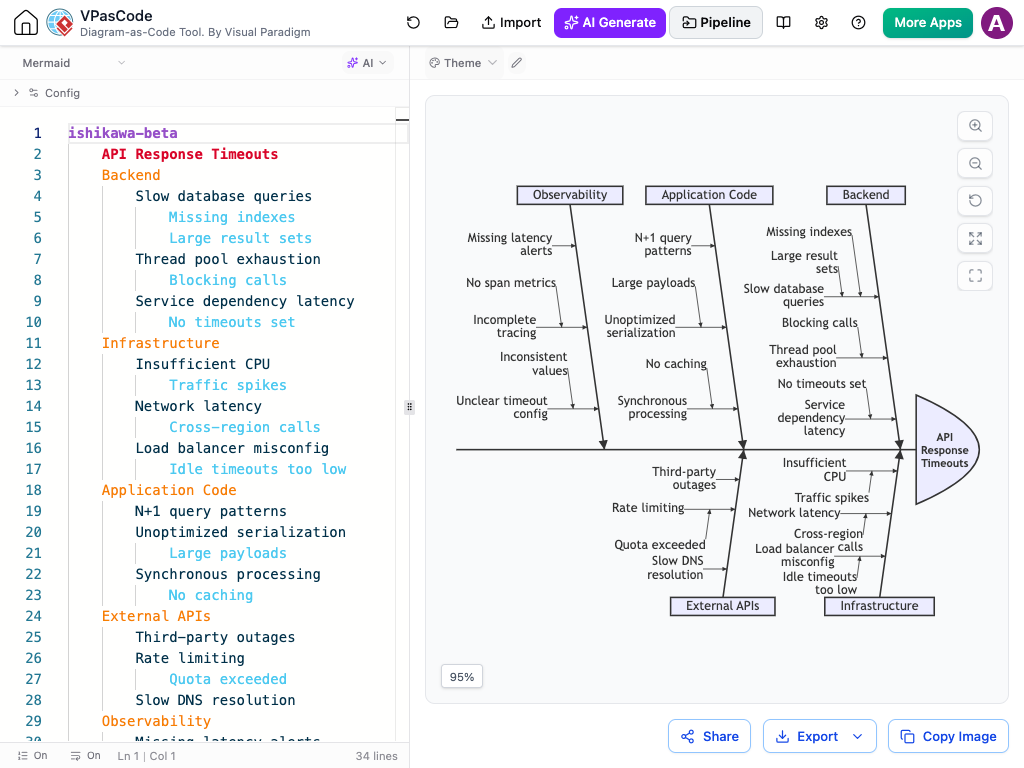Click Copy Image button
1024x768 pixels.
pyautogui.click(x=948, y=737)
